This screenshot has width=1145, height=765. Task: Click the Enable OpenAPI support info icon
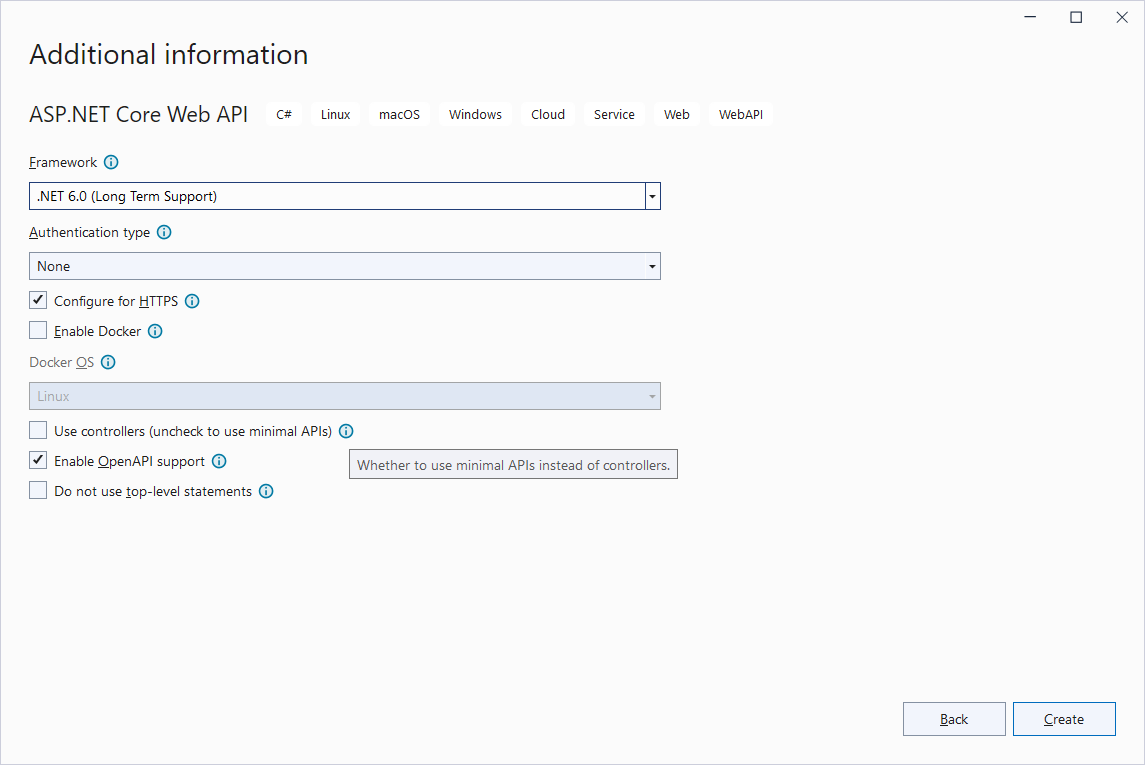click(x=219, y=460)
